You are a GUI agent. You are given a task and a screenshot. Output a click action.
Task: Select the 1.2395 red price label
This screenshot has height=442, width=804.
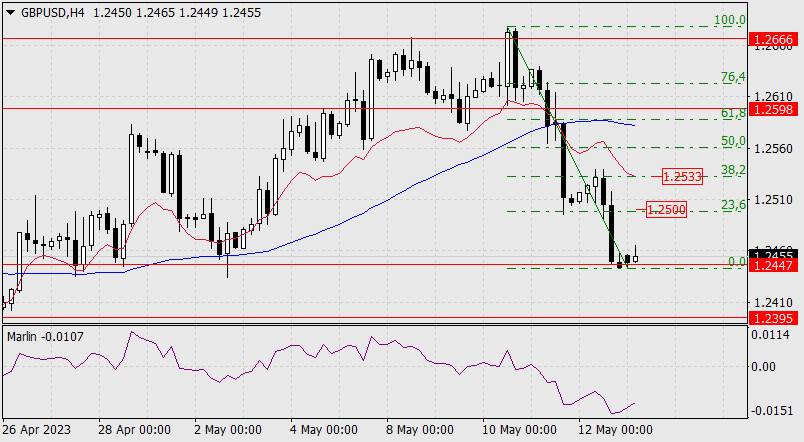[774, 318]
